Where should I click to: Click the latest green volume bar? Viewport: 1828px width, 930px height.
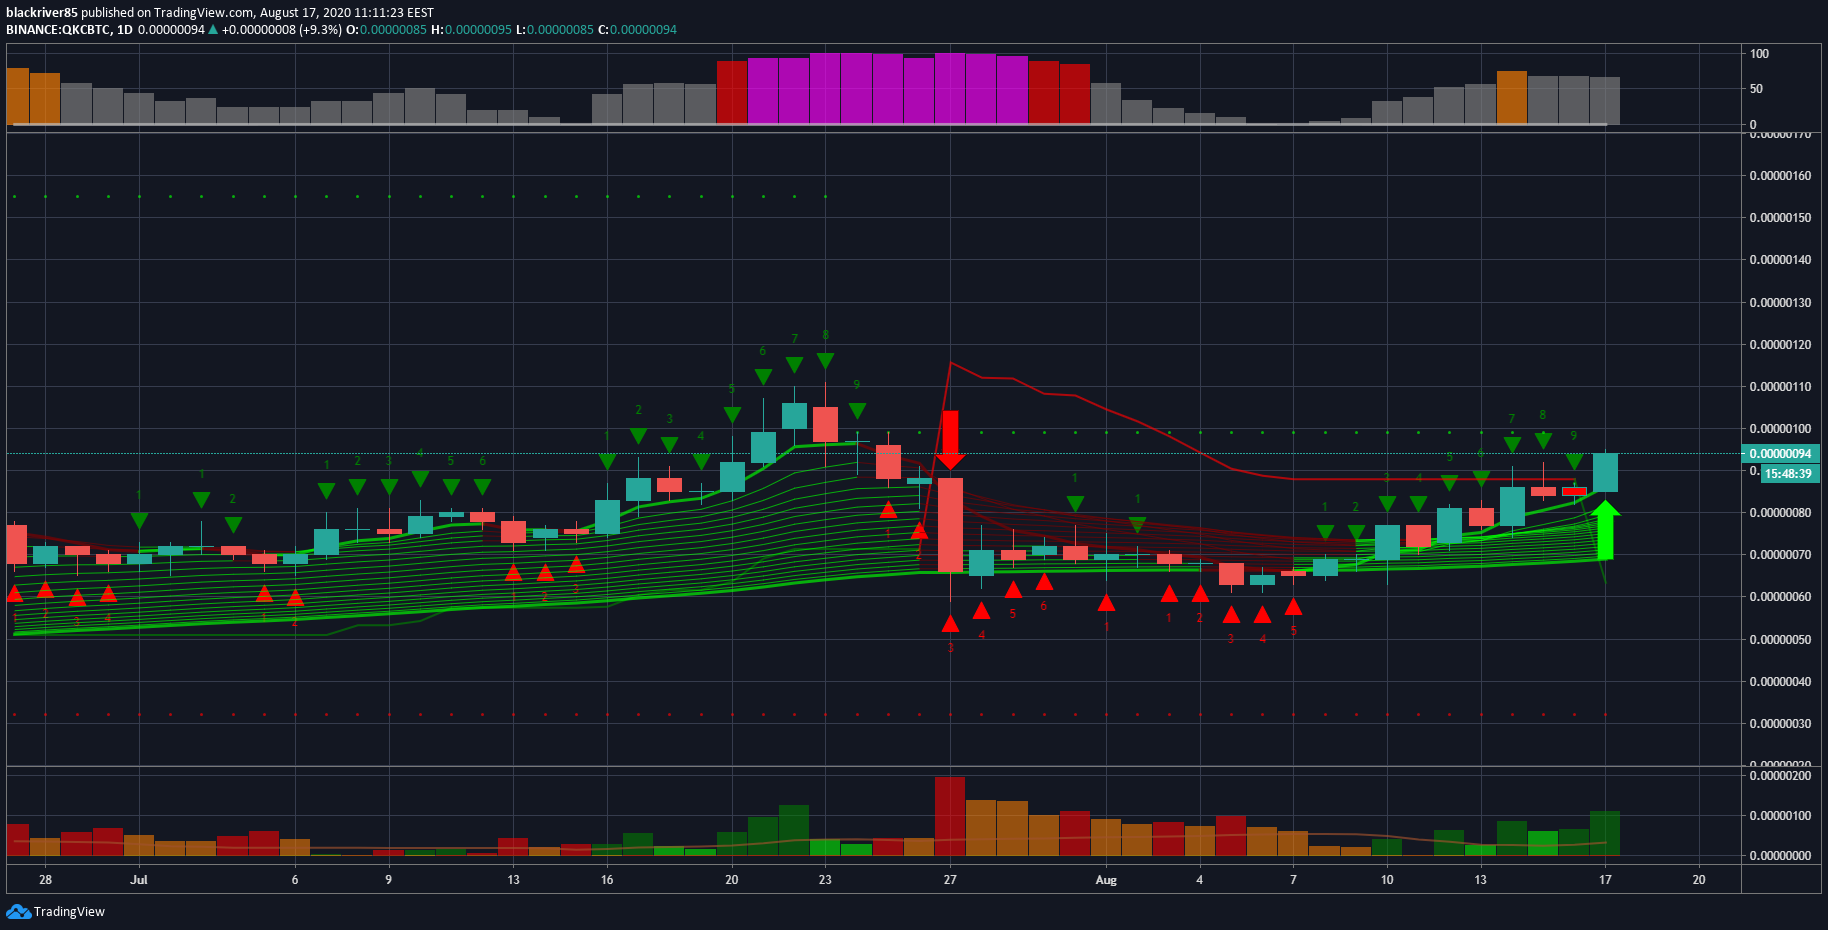[x=1605, y=833]
